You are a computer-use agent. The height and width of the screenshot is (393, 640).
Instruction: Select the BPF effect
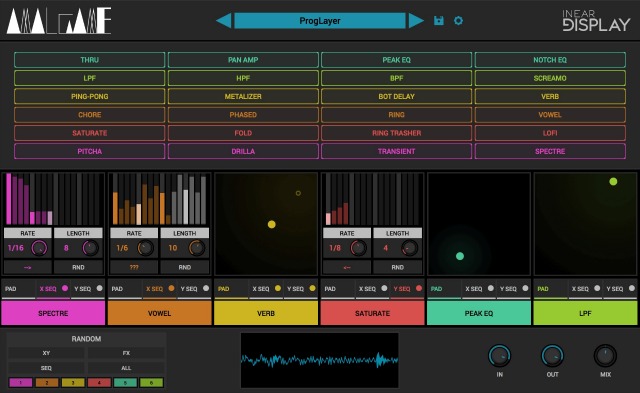(x=396, y=78)
